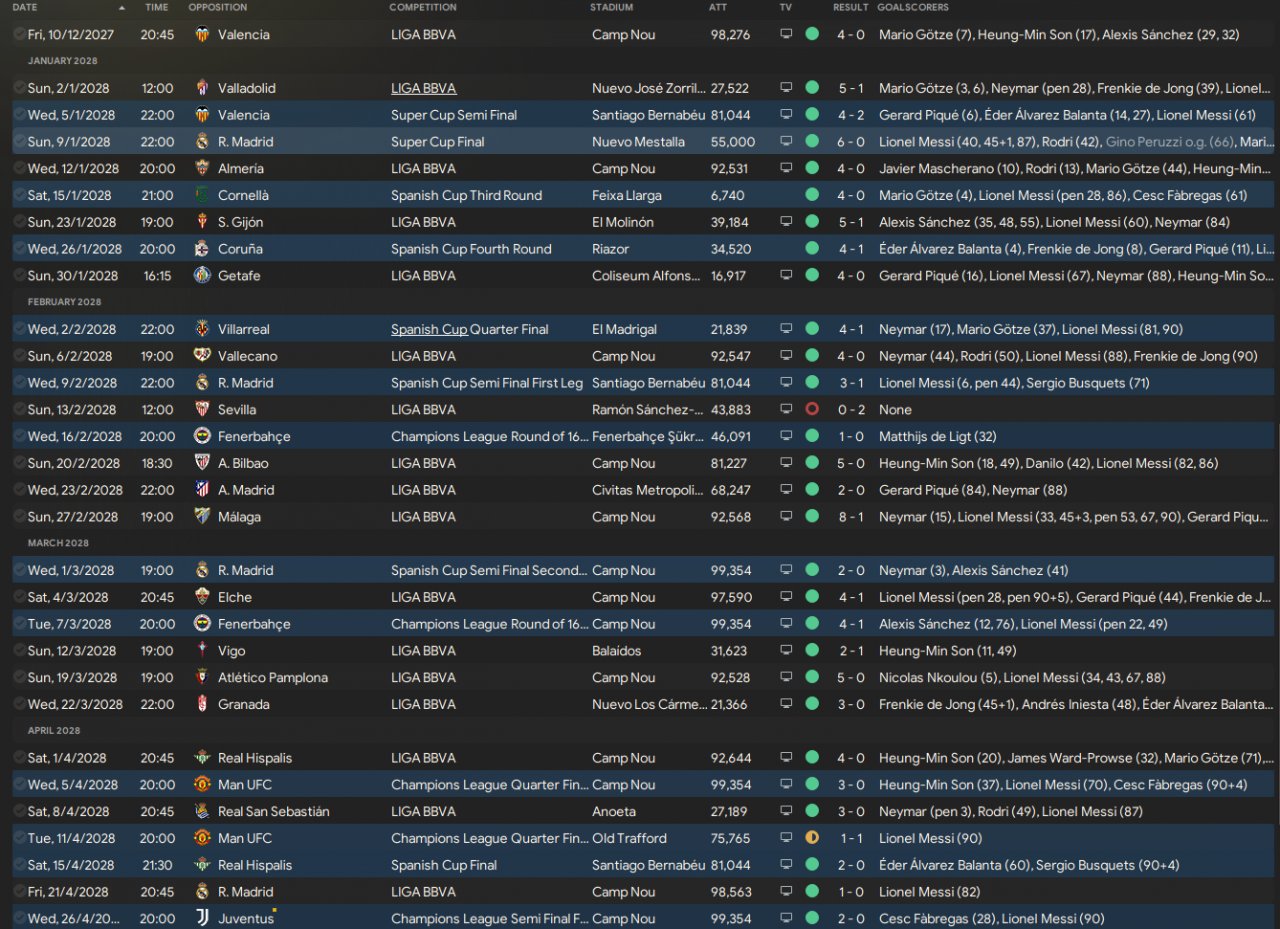Sort by the COMPETITION column header
The image size is (1280, 929).
[x=423, y=7]
